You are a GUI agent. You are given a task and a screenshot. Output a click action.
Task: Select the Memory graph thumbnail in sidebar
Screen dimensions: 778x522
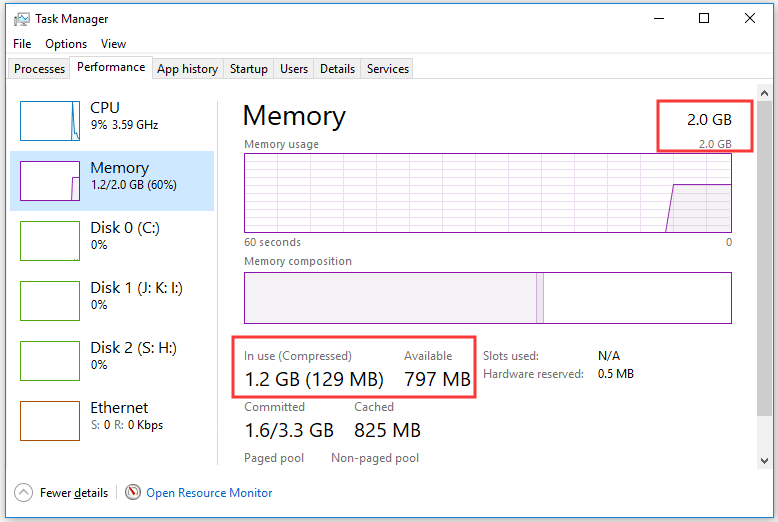point(50,180)
